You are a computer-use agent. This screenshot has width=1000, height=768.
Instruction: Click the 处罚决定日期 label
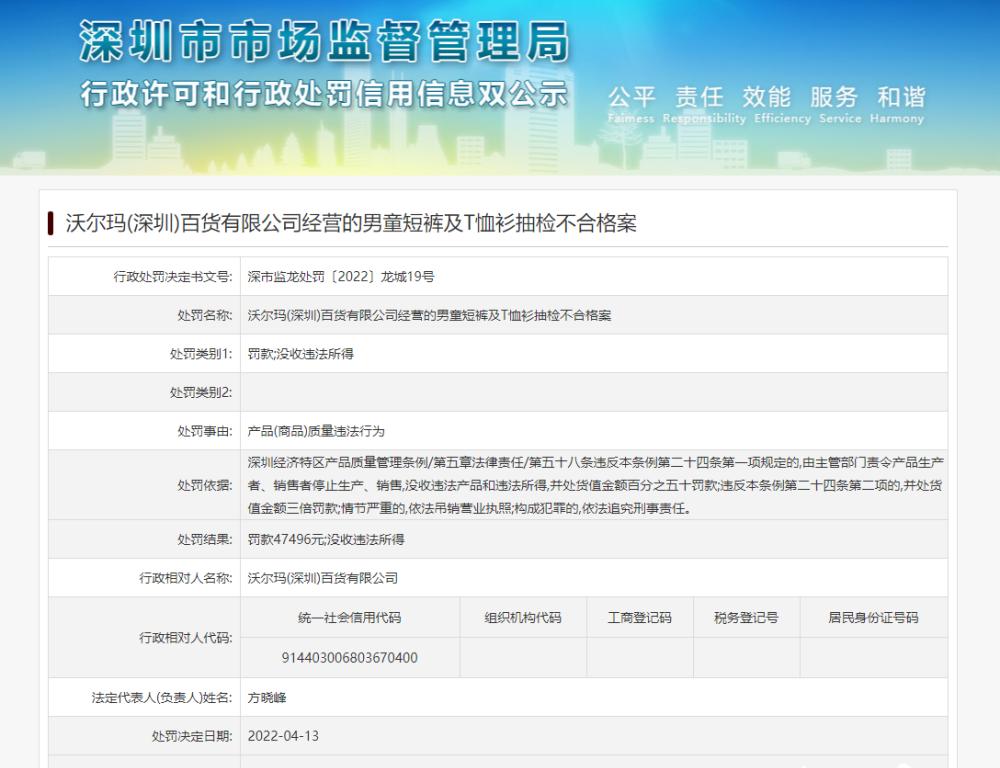pyautogui.click(x=192, y=736)
